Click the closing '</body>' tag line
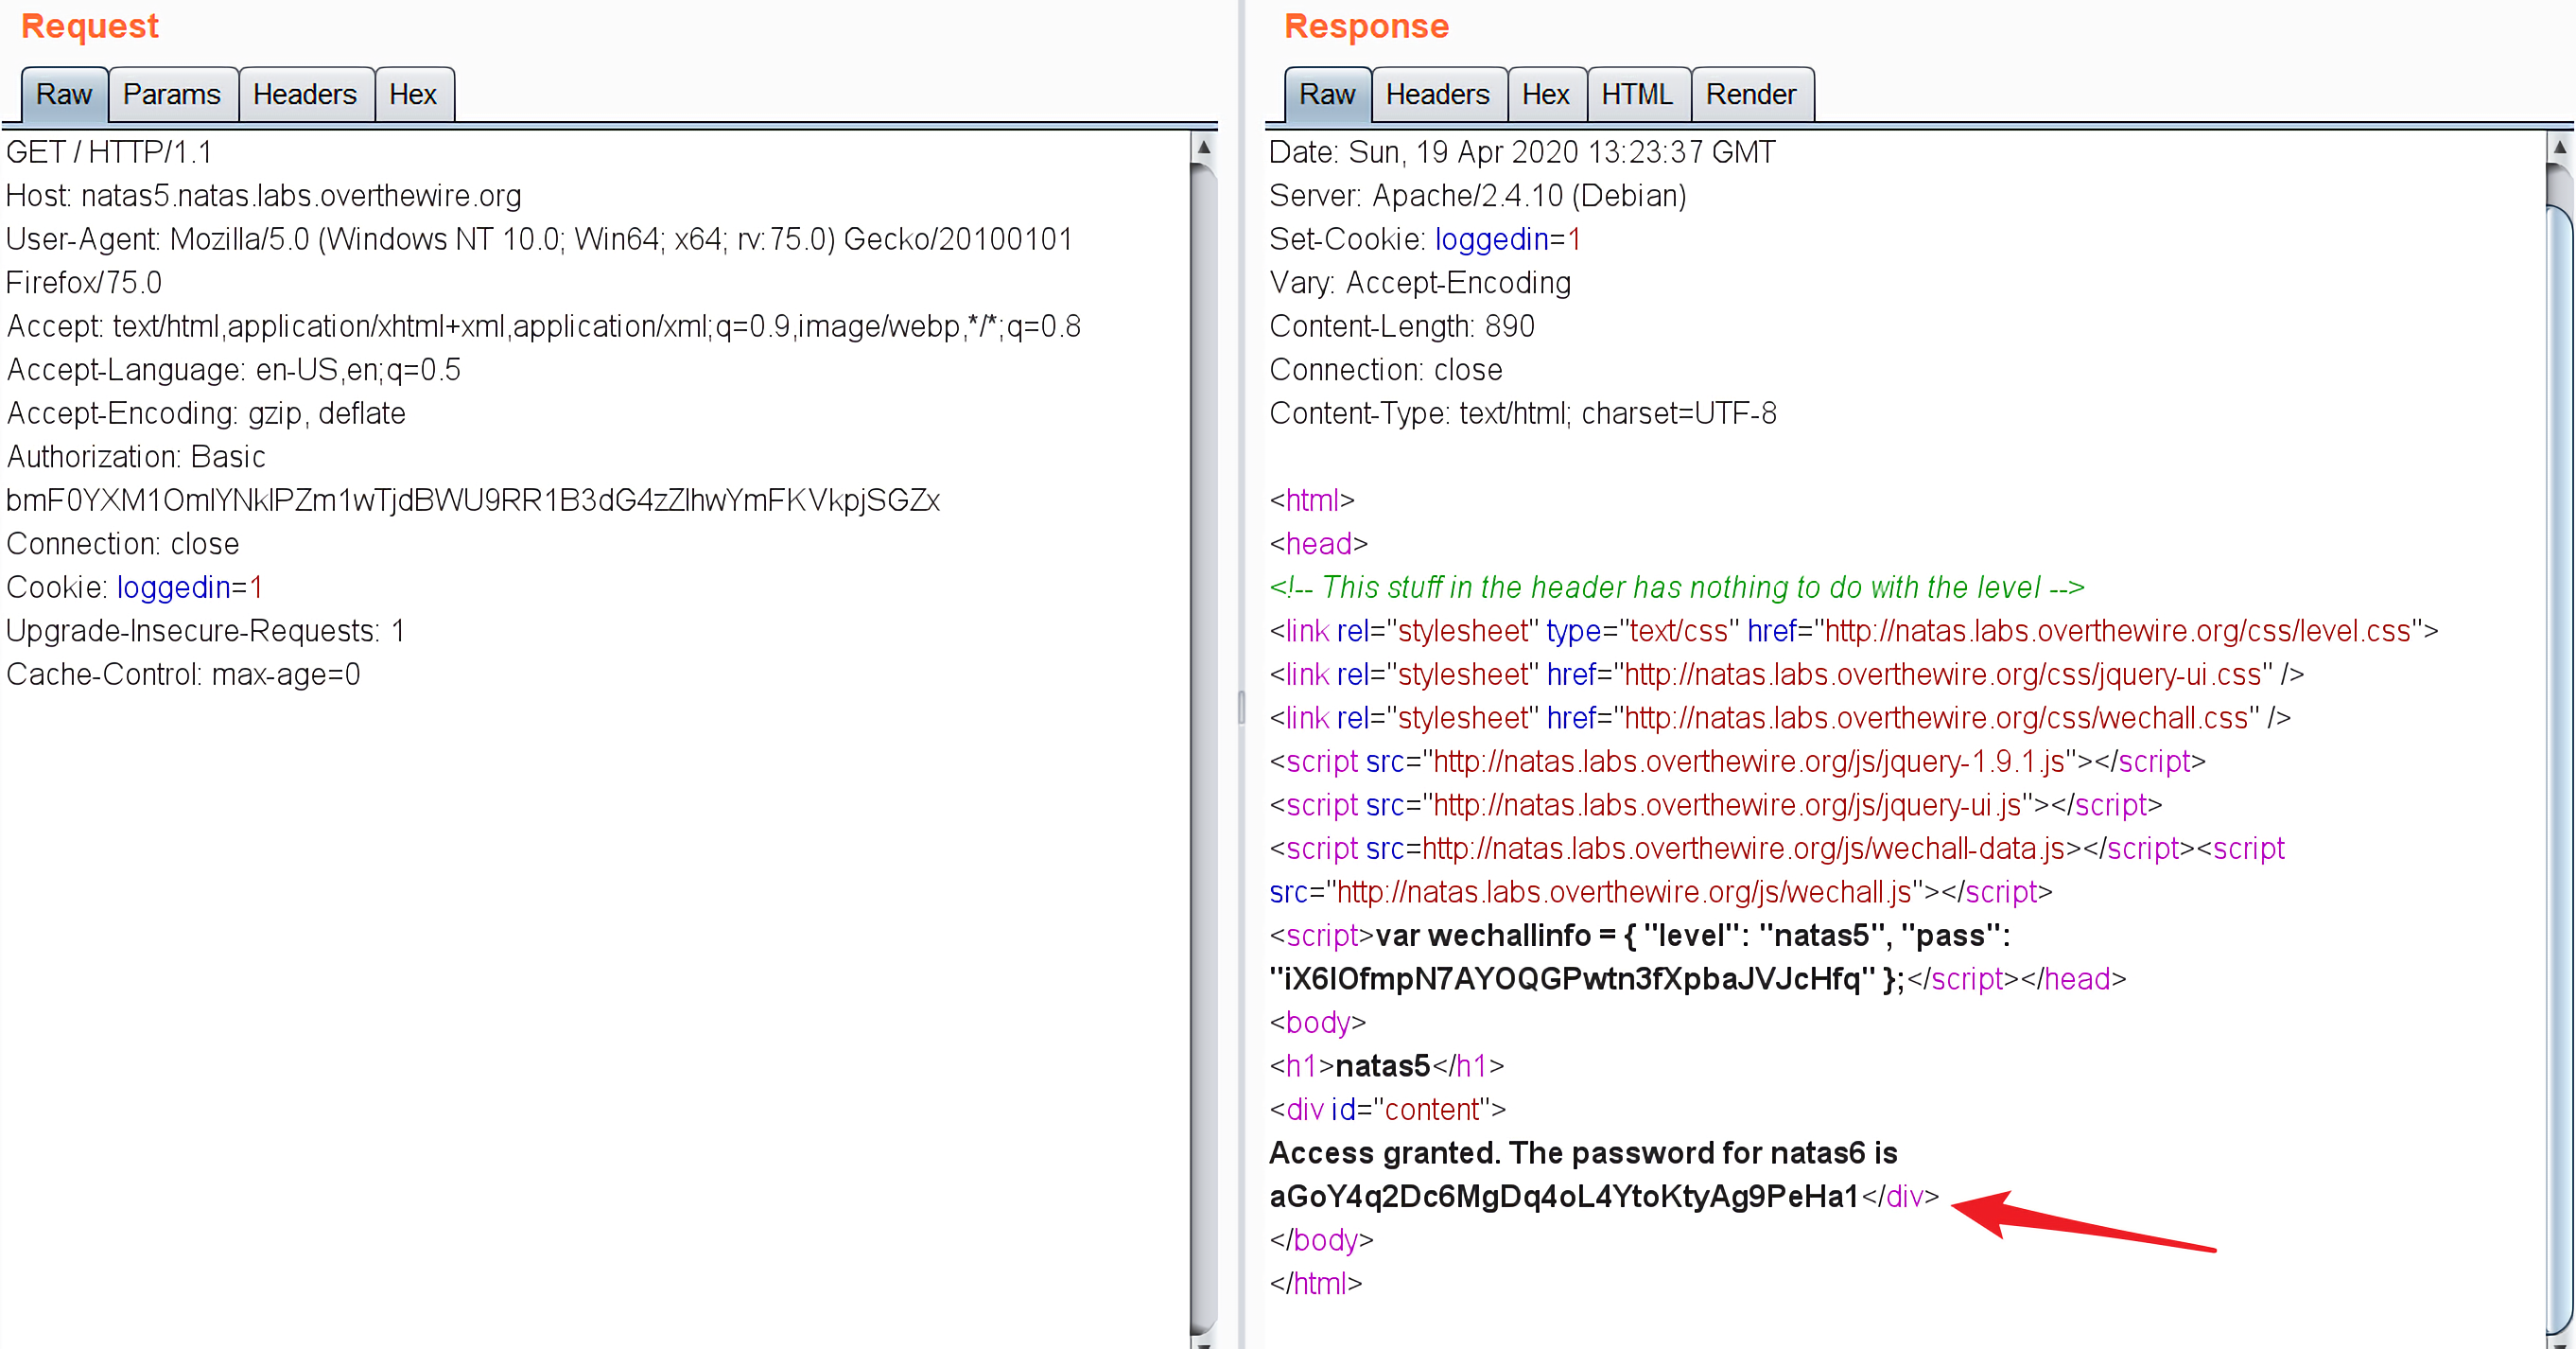This screenshot has height=1349, width=2576. (1322, 1240)
